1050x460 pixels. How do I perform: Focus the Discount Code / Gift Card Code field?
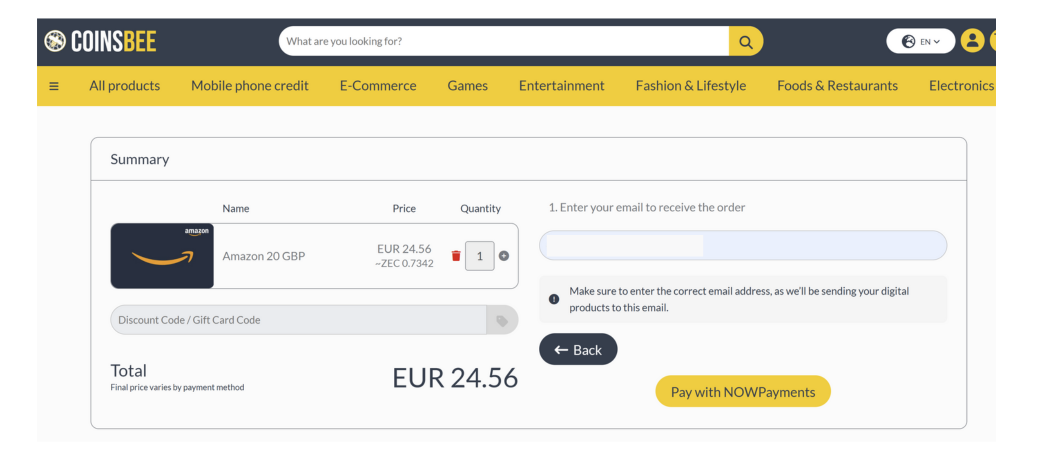coord(299,320)
